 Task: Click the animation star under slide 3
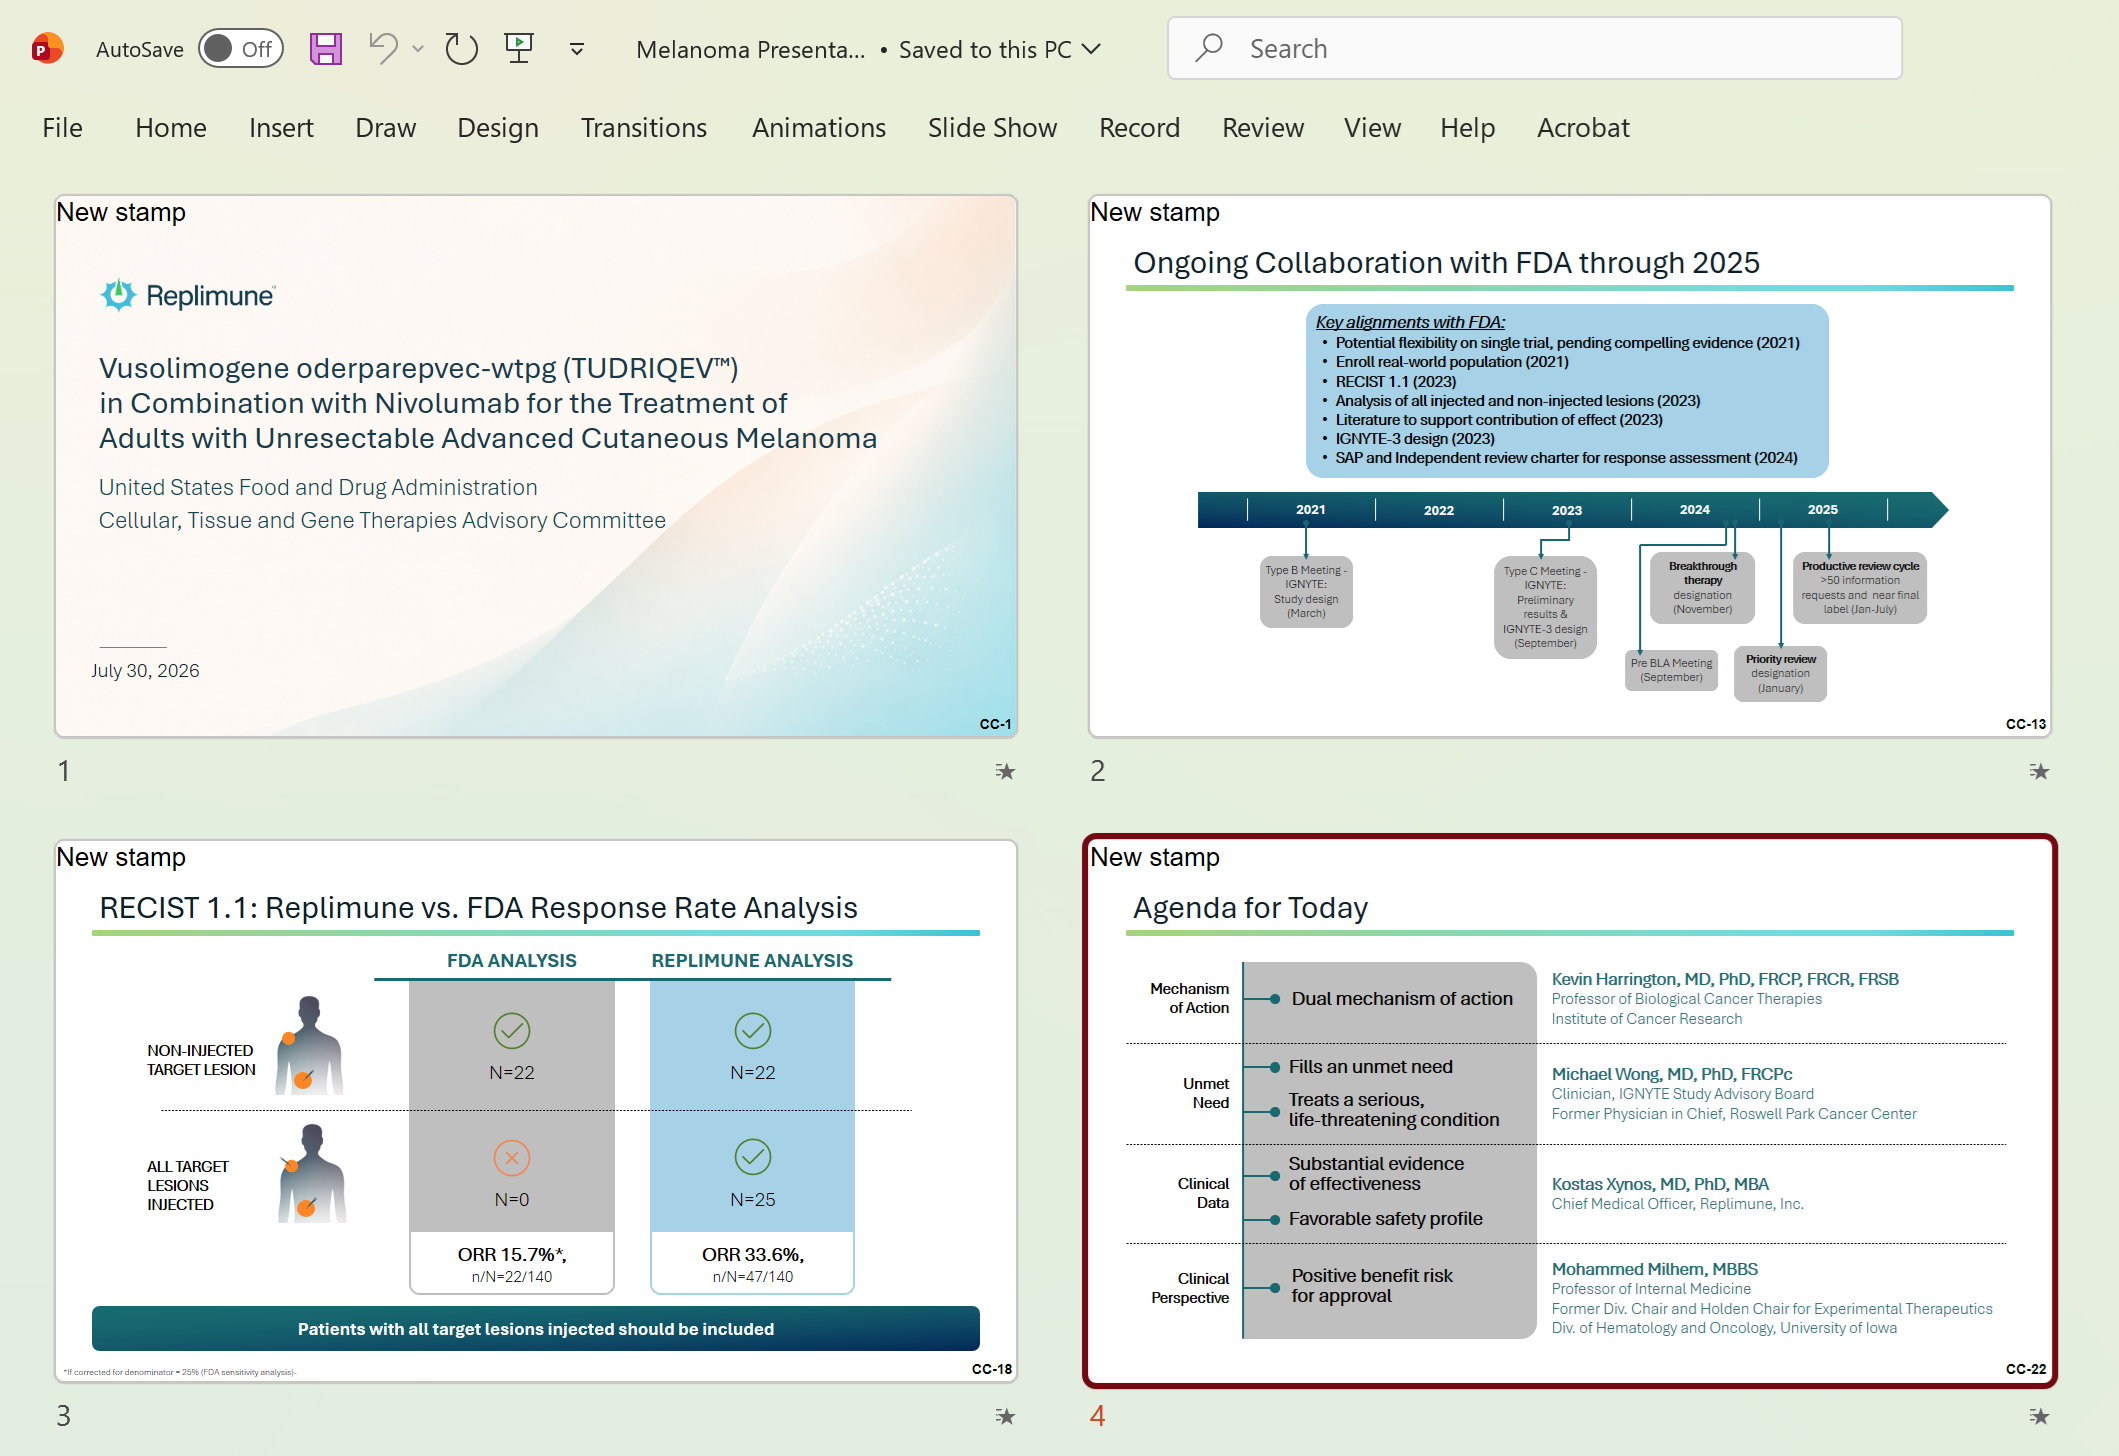point(1005,1416)
